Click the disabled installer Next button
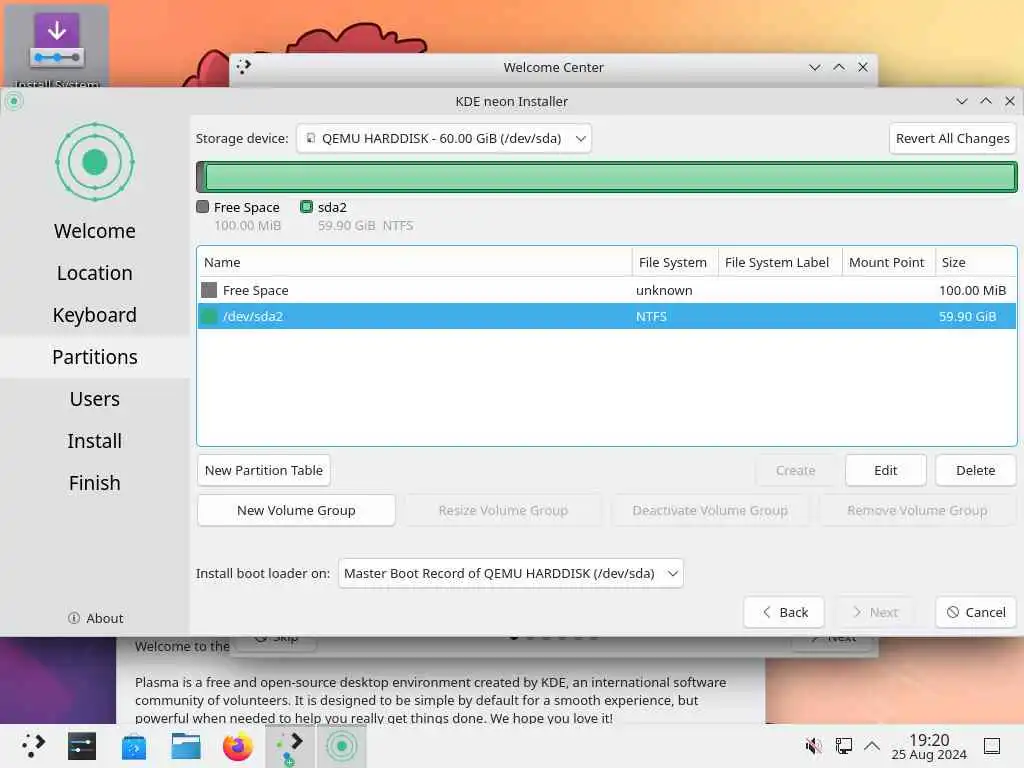 (875, 612)
